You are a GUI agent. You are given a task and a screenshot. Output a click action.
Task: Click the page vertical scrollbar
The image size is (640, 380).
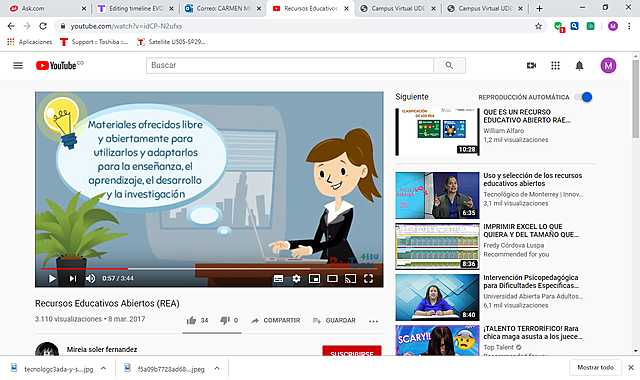click(636, 98)
